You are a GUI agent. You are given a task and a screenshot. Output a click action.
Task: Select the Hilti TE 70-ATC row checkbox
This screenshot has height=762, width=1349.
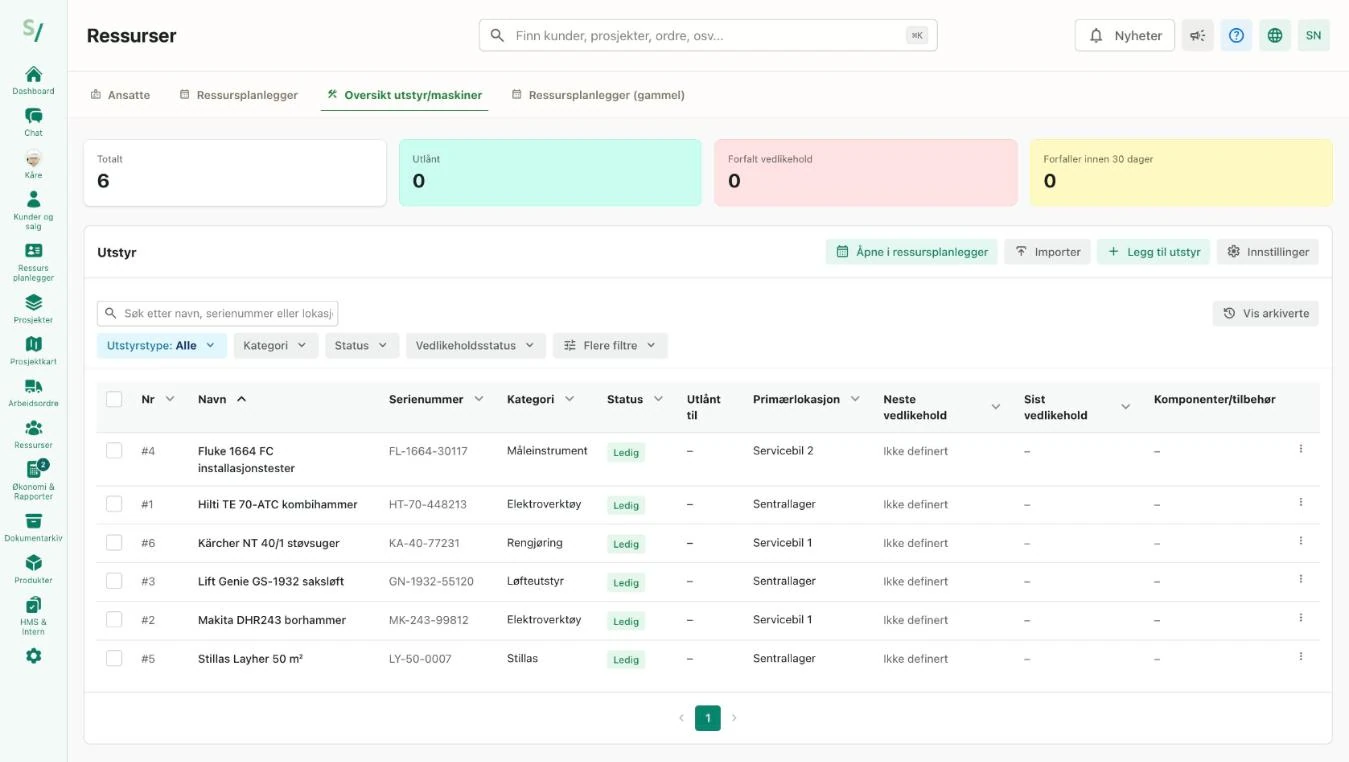[114, 504]
